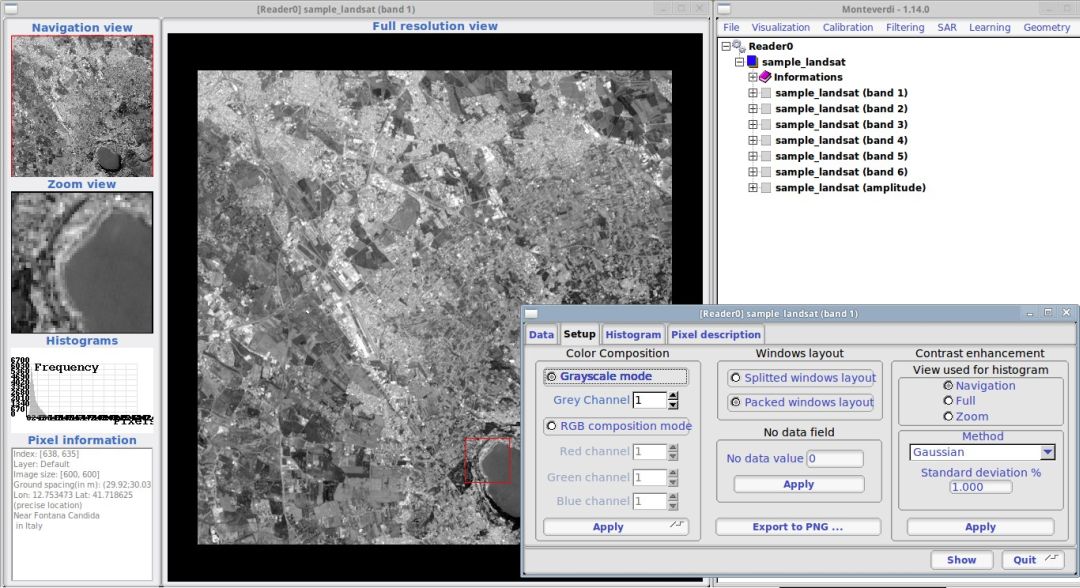1080x588 pixels.
Task: Click the Export to PNG button
Action: pyautogui.click(x=798, y=526)
